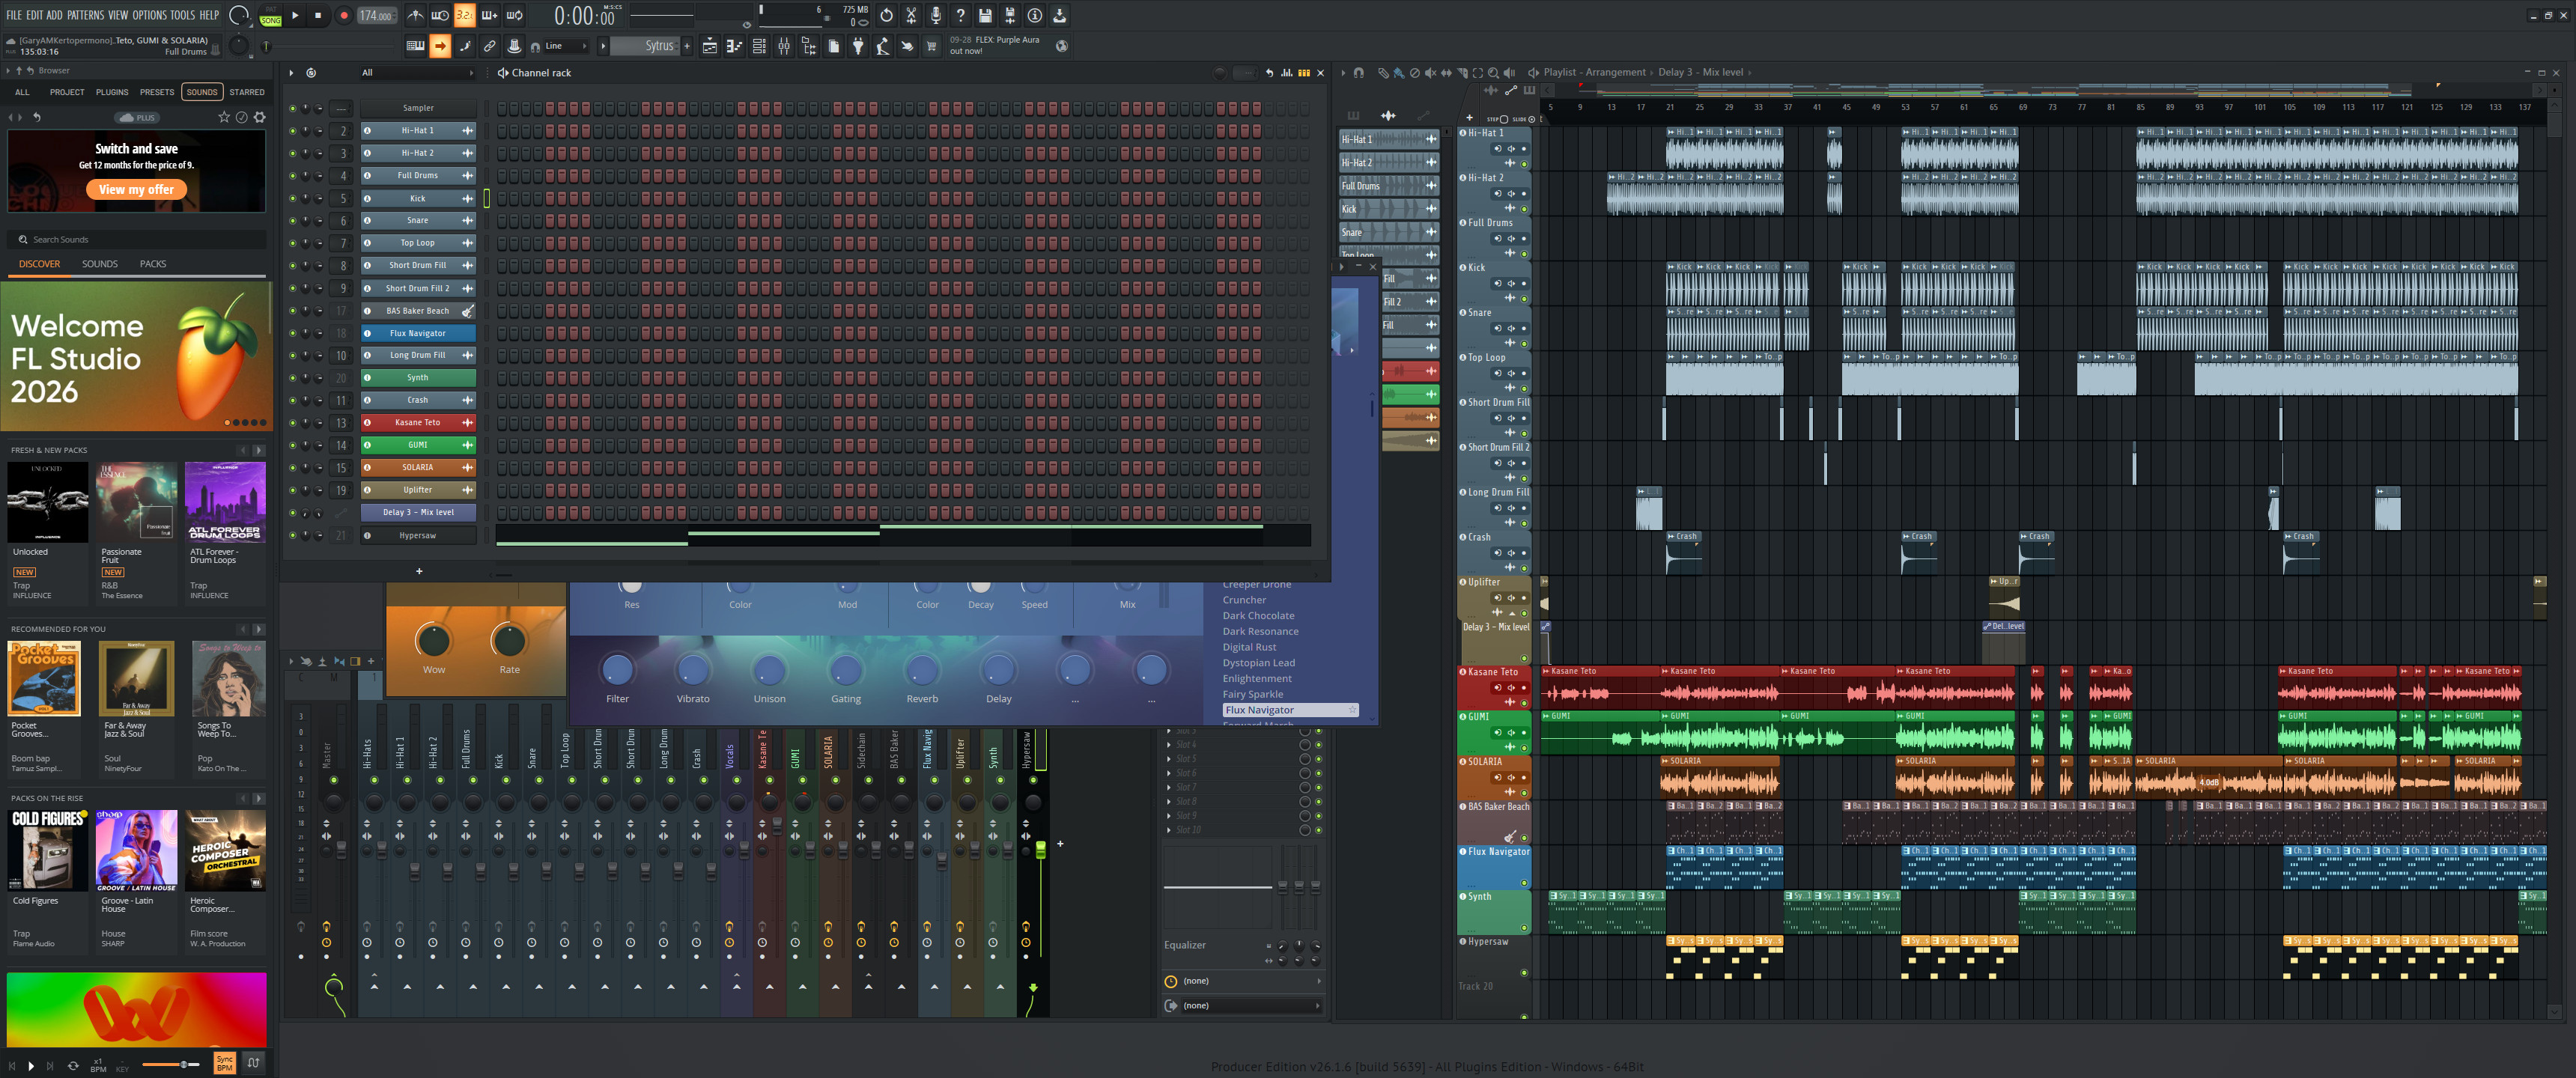Select the mute tool in Playlist toolbar

tap(1430, 73)
